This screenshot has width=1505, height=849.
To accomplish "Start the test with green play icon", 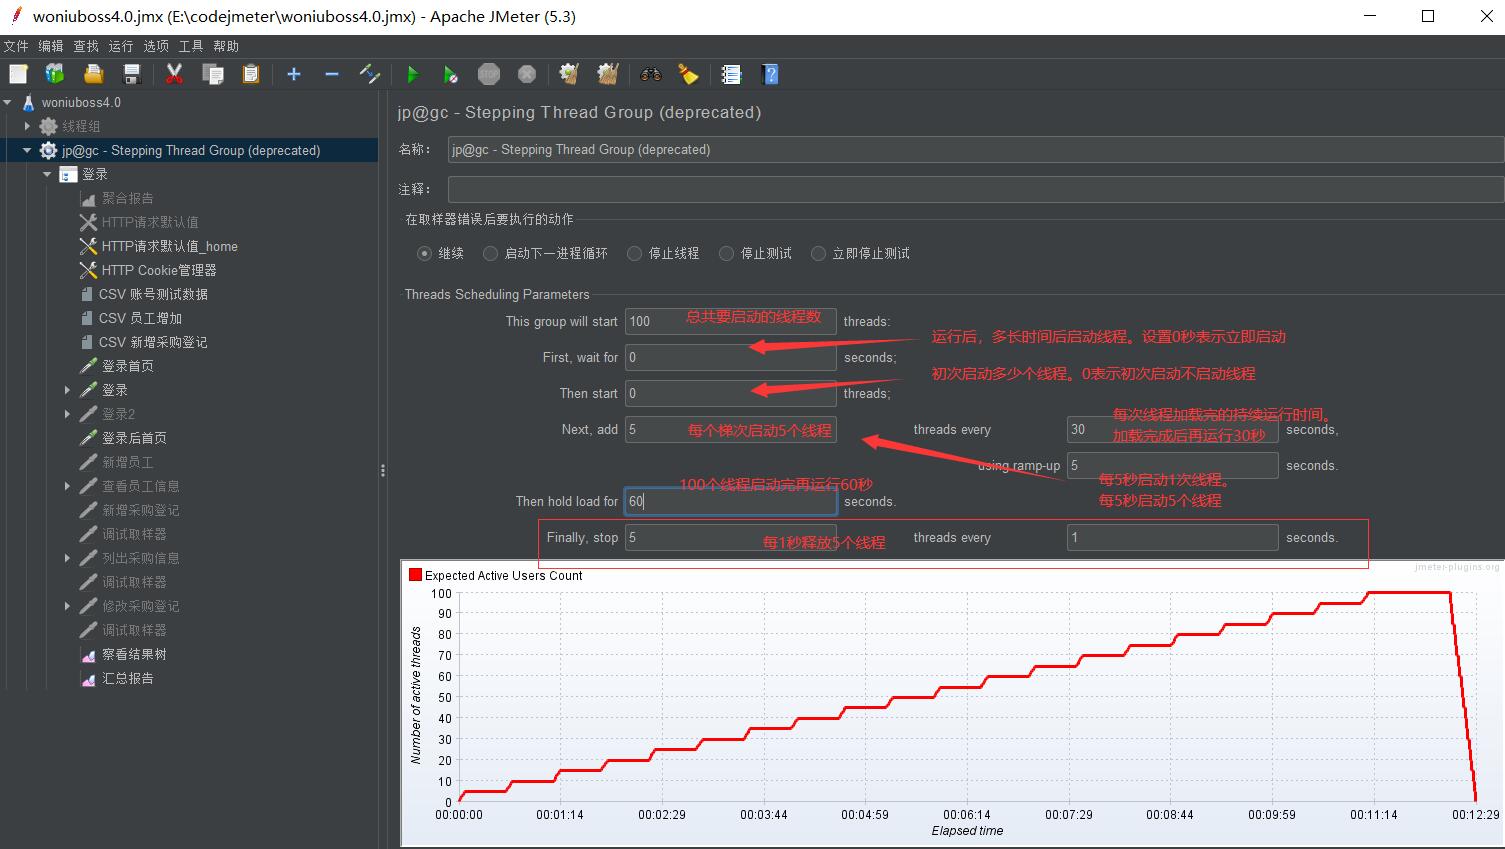I will click(412, 74).
